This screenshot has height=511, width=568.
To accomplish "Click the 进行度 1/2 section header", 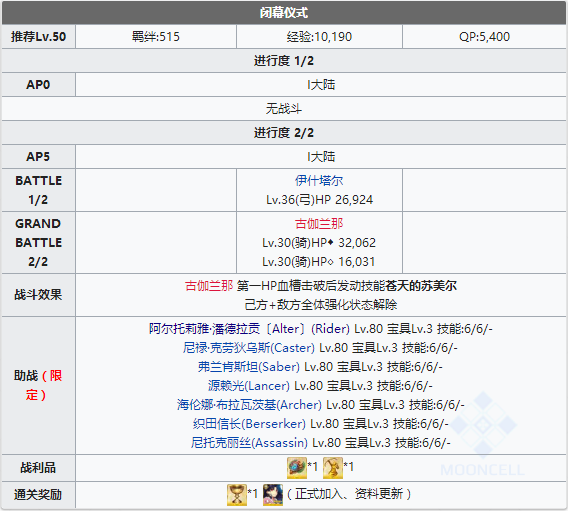I will coord(284,60).
